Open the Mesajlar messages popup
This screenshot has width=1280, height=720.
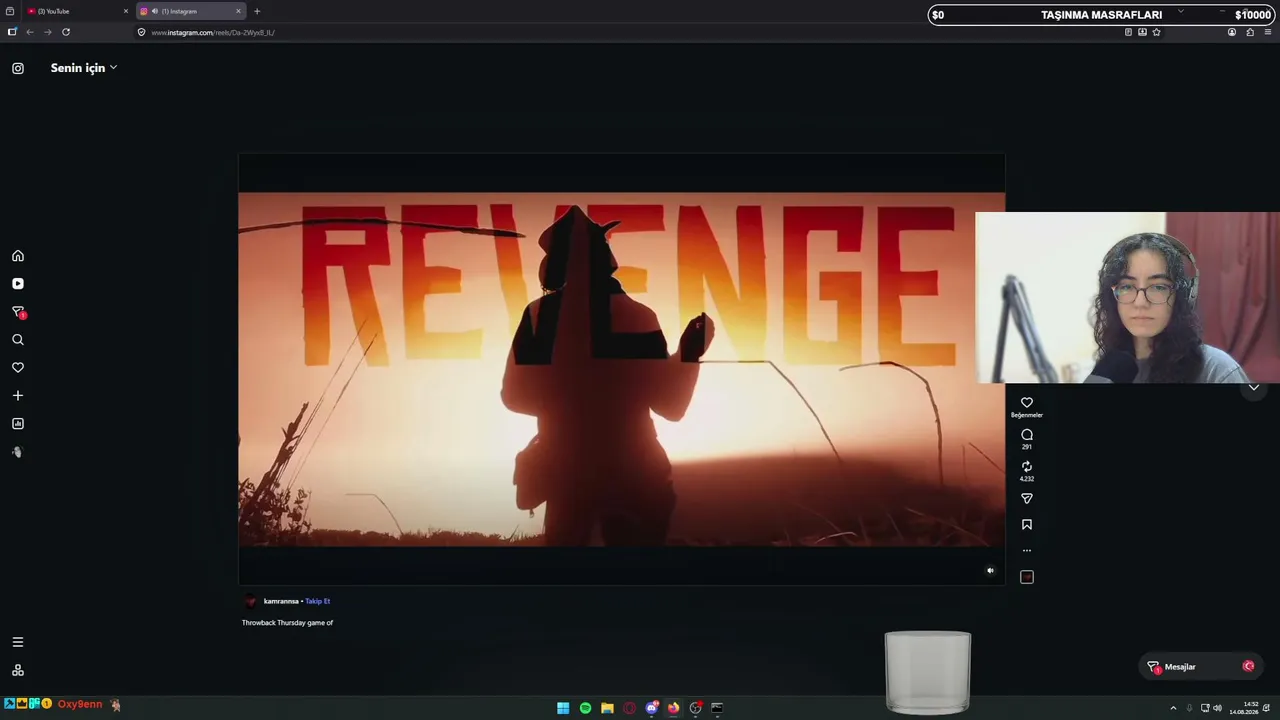coord(1201,667)
